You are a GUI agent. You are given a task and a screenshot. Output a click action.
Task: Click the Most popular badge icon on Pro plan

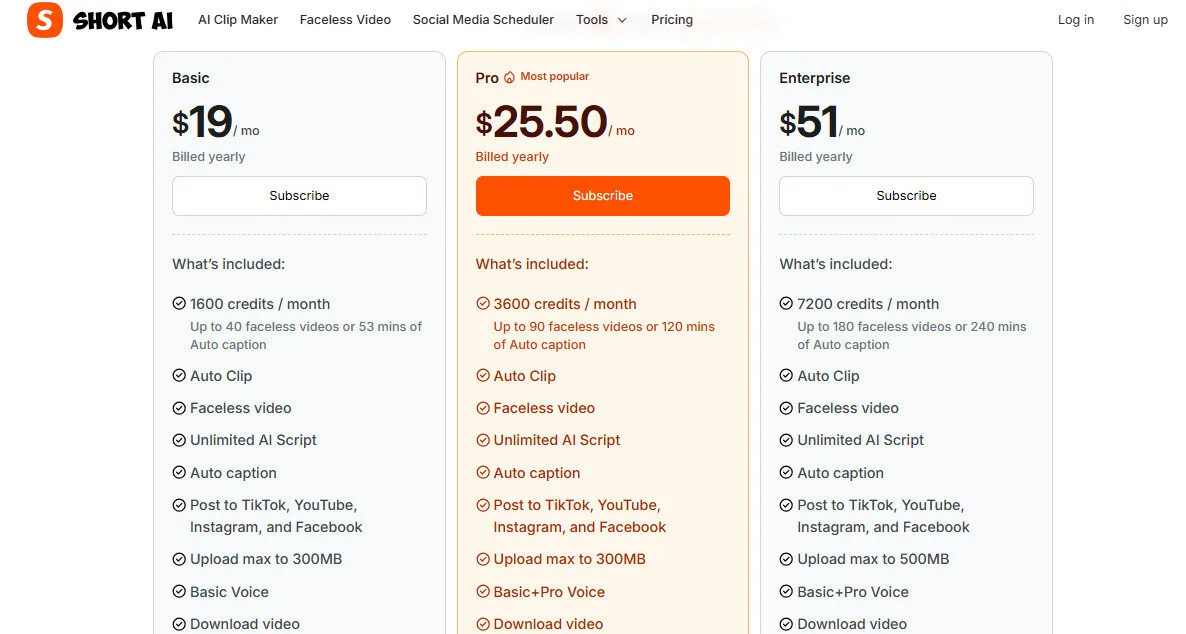click(x=511, y=75)
